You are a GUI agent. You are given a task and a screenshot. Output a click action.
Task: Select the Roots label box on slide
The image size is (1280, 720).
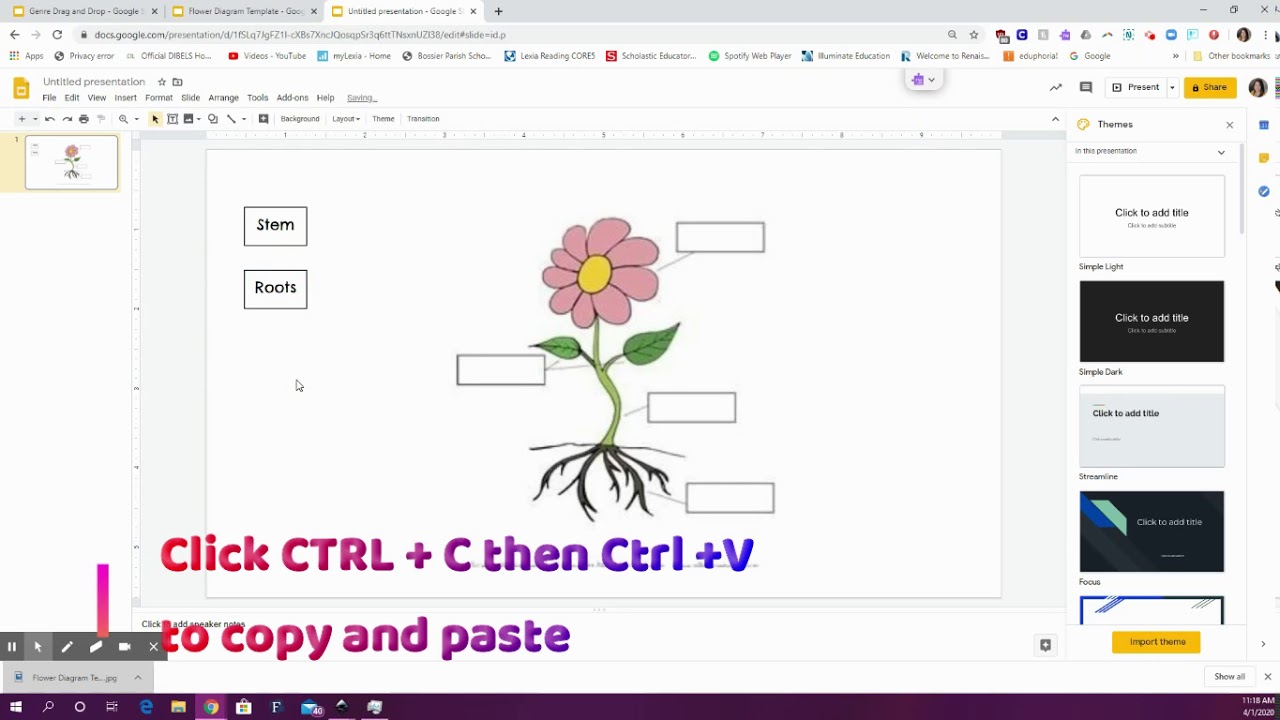point(276,289)
